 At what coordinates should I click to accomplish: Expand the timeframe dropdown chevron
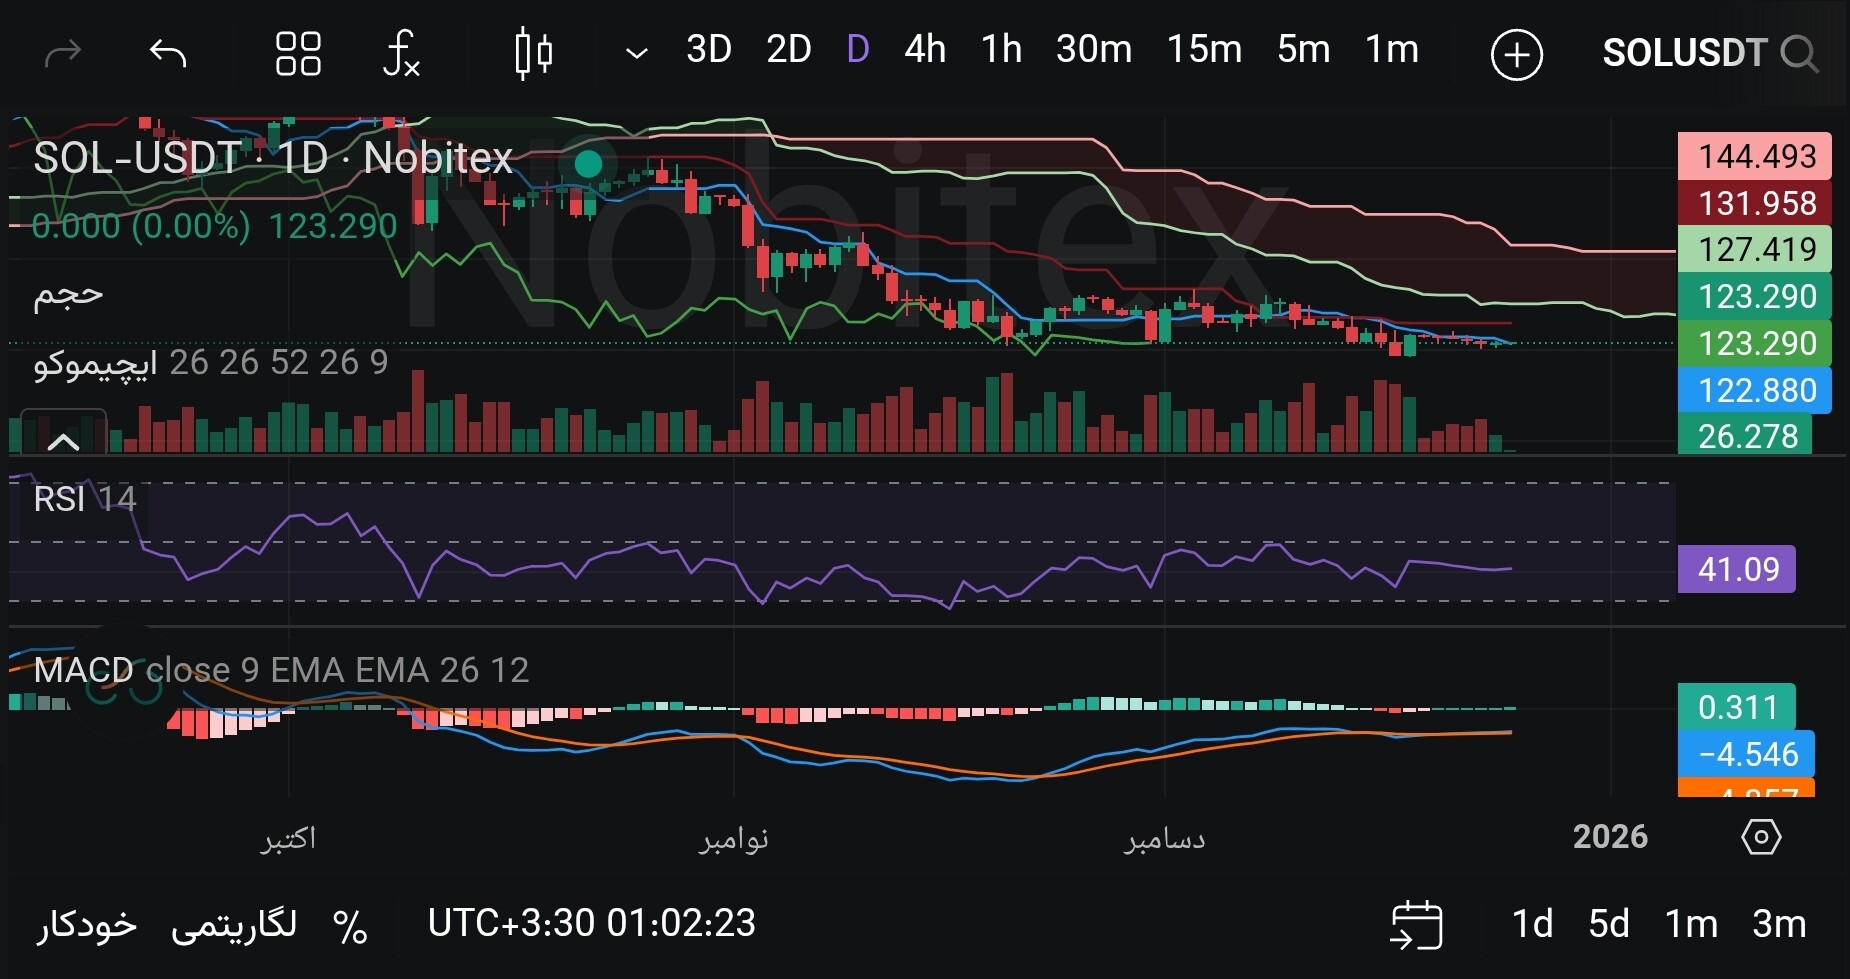tap(636, 53)
